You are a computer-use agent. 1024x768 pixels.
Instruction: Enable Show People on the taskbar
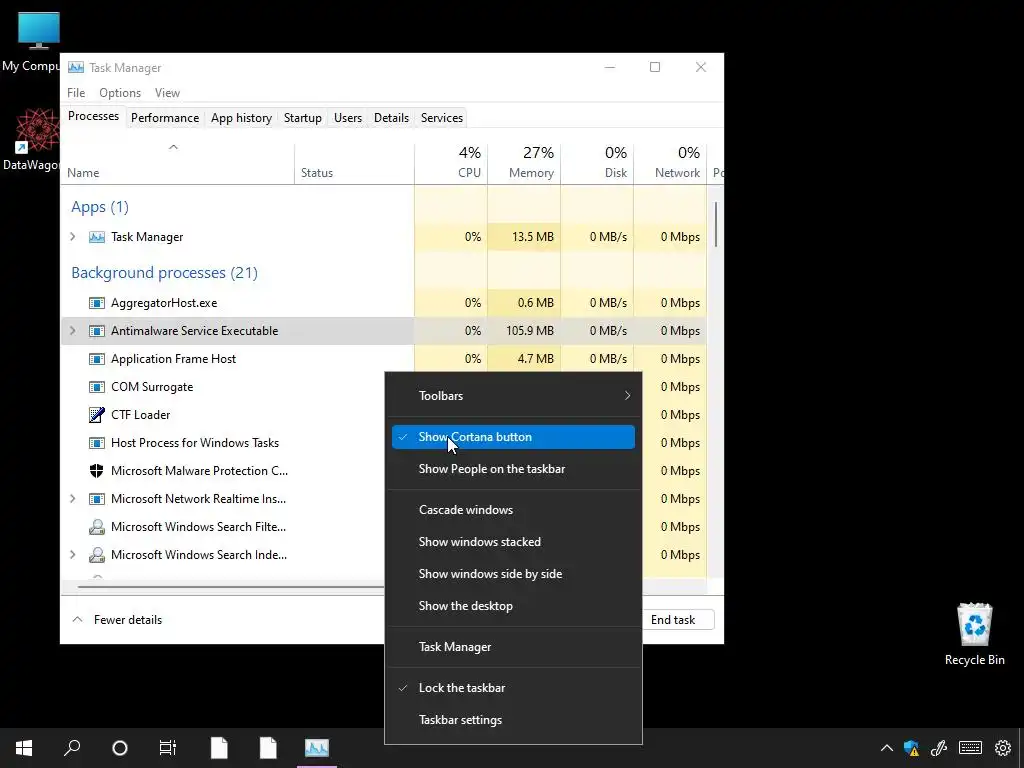coord(513,469)
